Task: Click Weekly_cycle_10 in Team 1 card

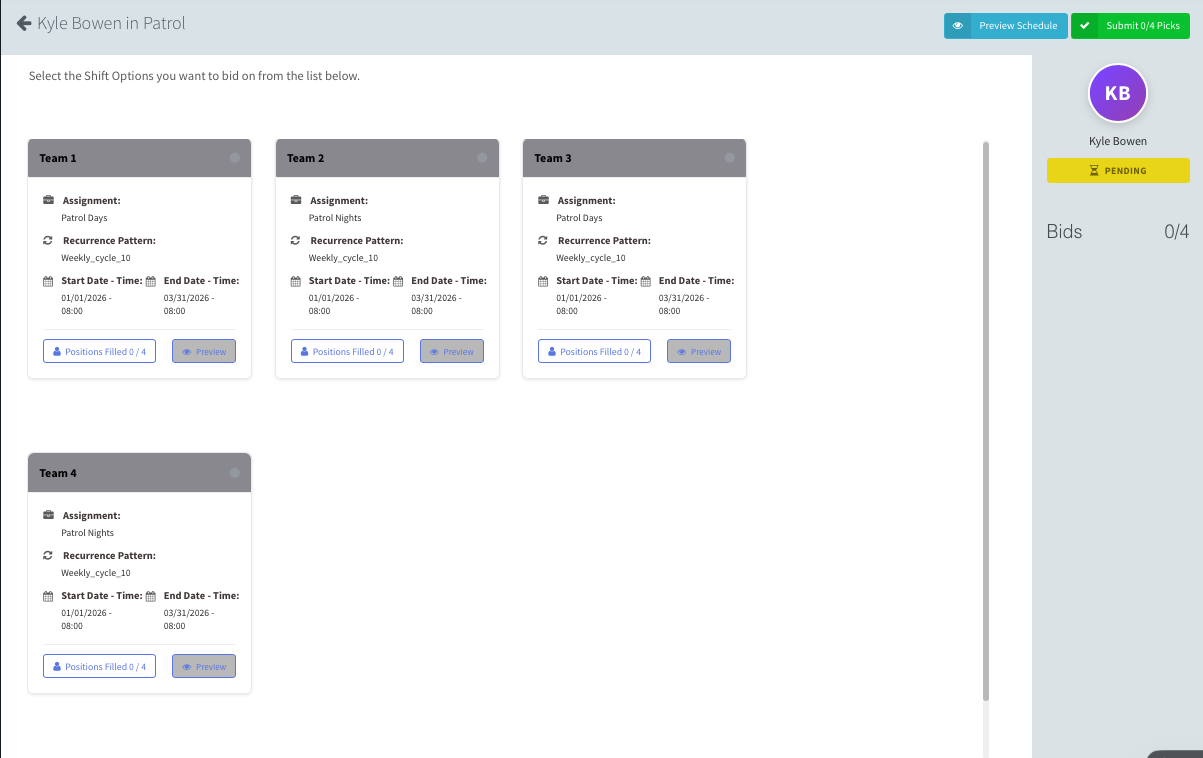Action: 96,258
